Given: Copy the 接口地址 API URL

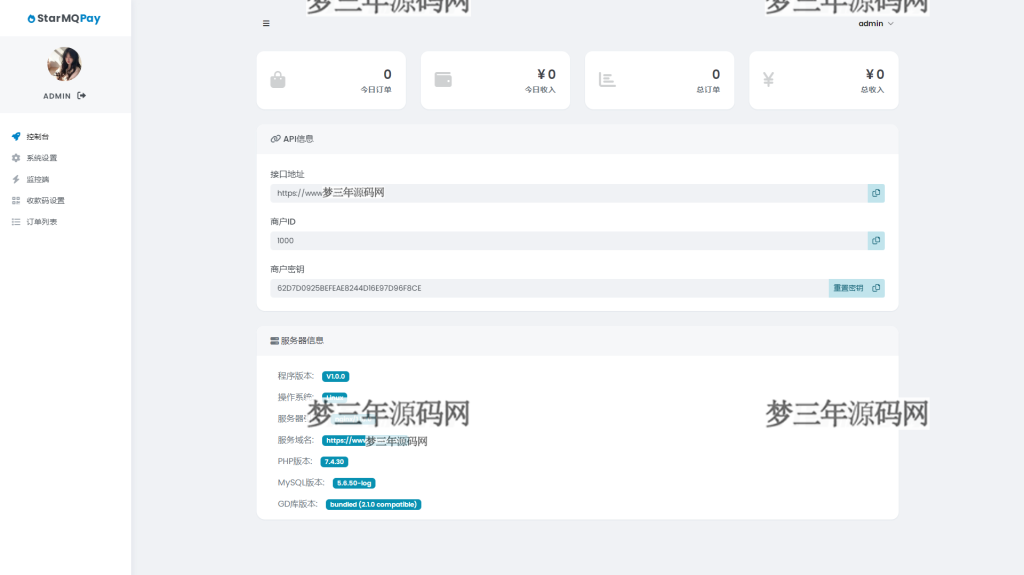Looking at the screenshot, I should [x=876, y=193].
